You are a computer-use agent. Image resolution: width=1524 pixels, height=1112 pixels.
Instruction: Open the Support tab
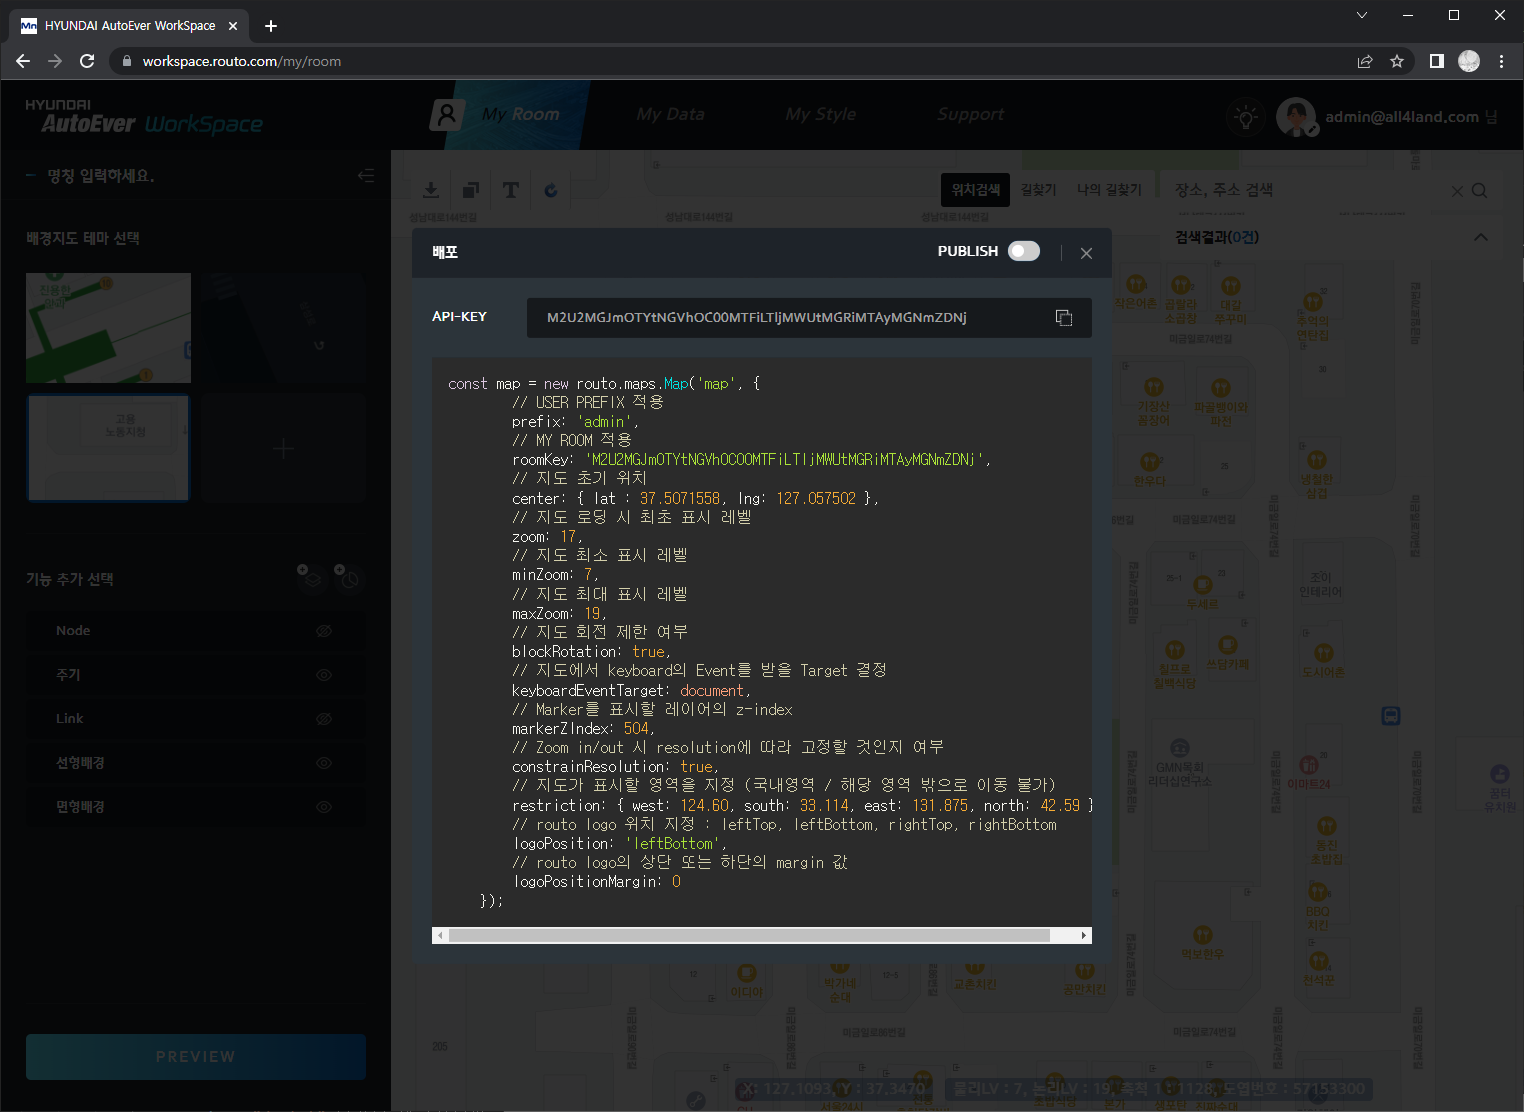tap(970, 114)
